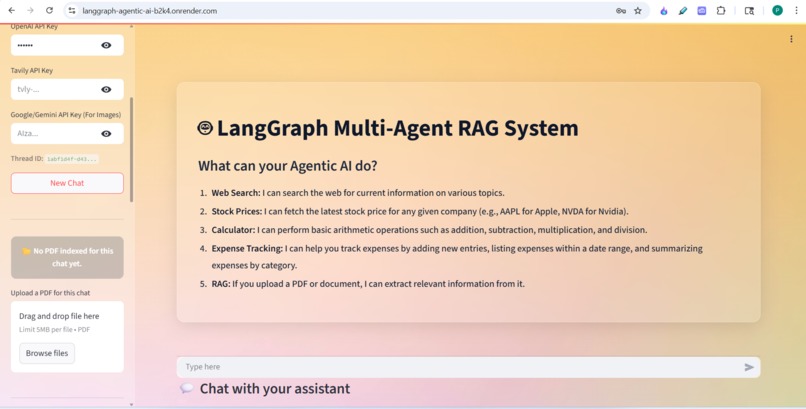
Task: Go back using the browser back arrow
Action: pos(11,10)
